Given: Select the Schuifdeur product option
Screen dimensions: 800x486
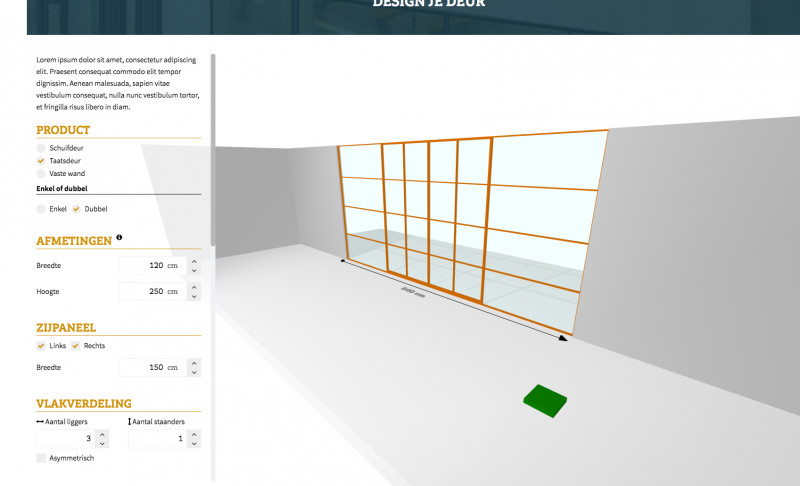Looking at the screenshot, I should [41, 148].
